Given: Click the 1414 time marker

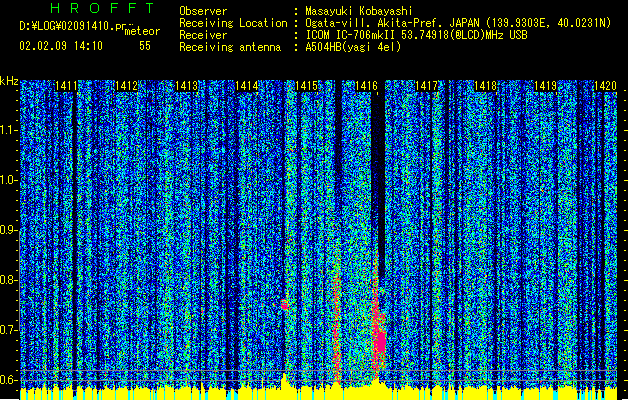Looking at the screenshot, I should click(x=246, y=85).
